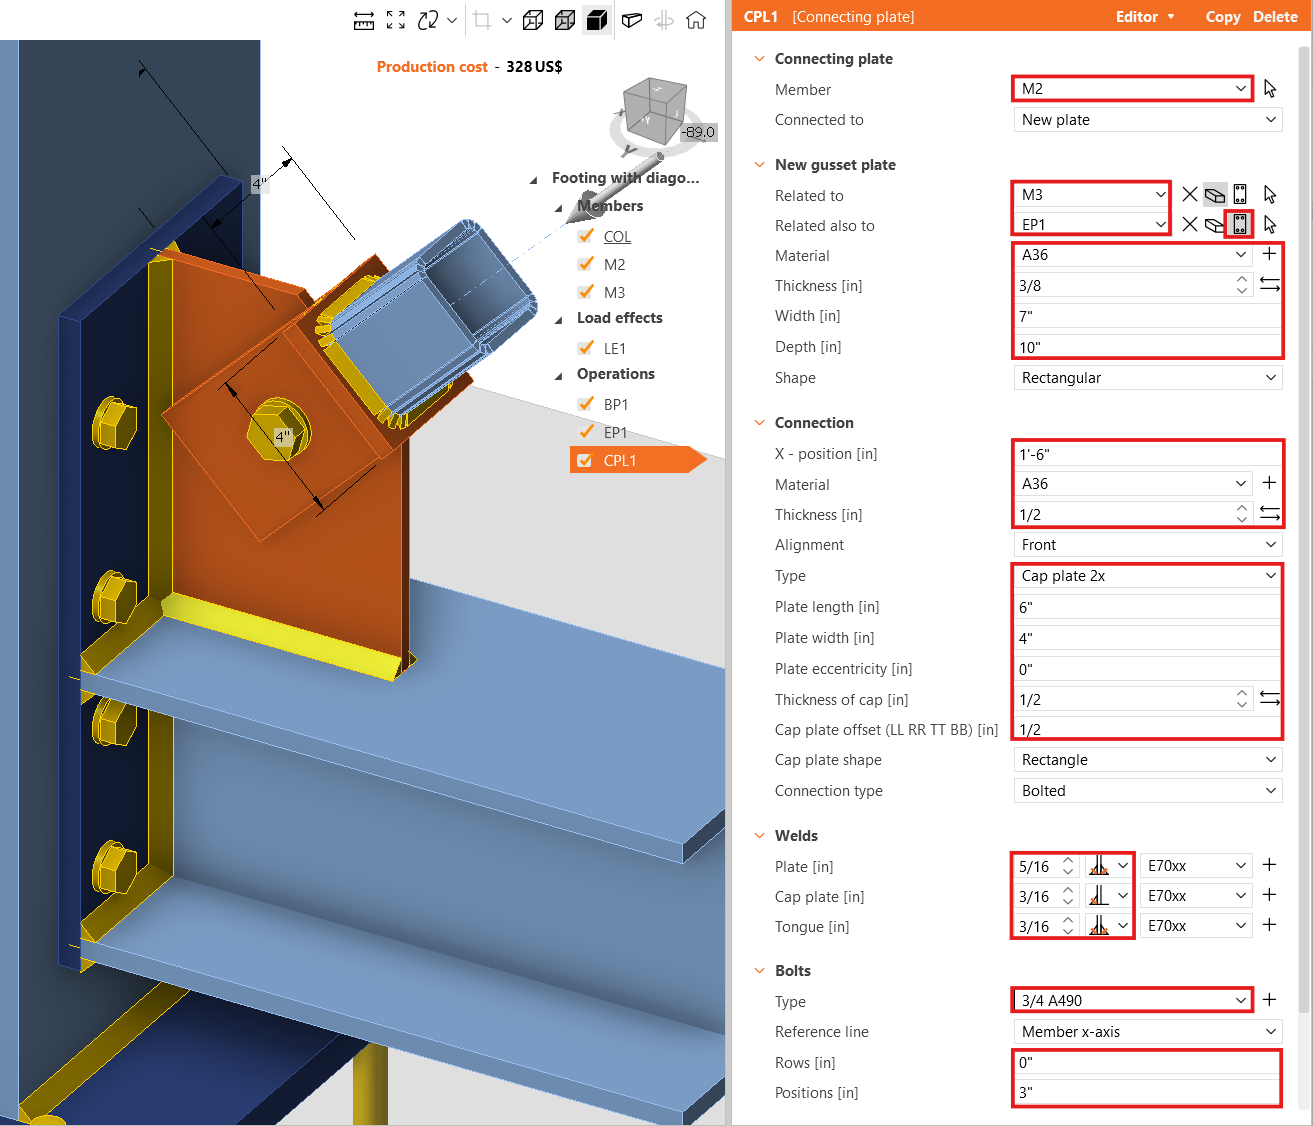This screenshot has height=1126, width=1313.
Task: Increase gusset Thickness with stepper up arrow
Action: (x=1242, y=279)
